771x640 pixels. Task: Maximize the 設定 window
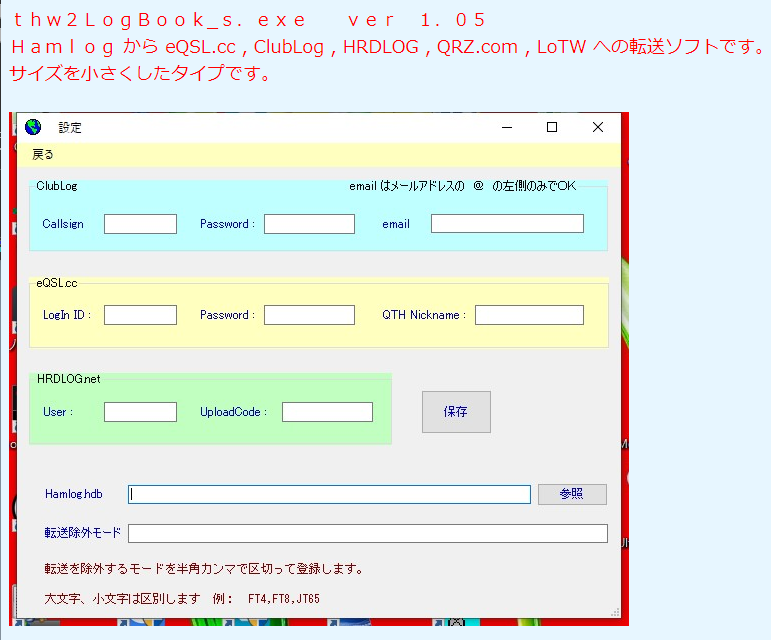(x=552, y=127)
